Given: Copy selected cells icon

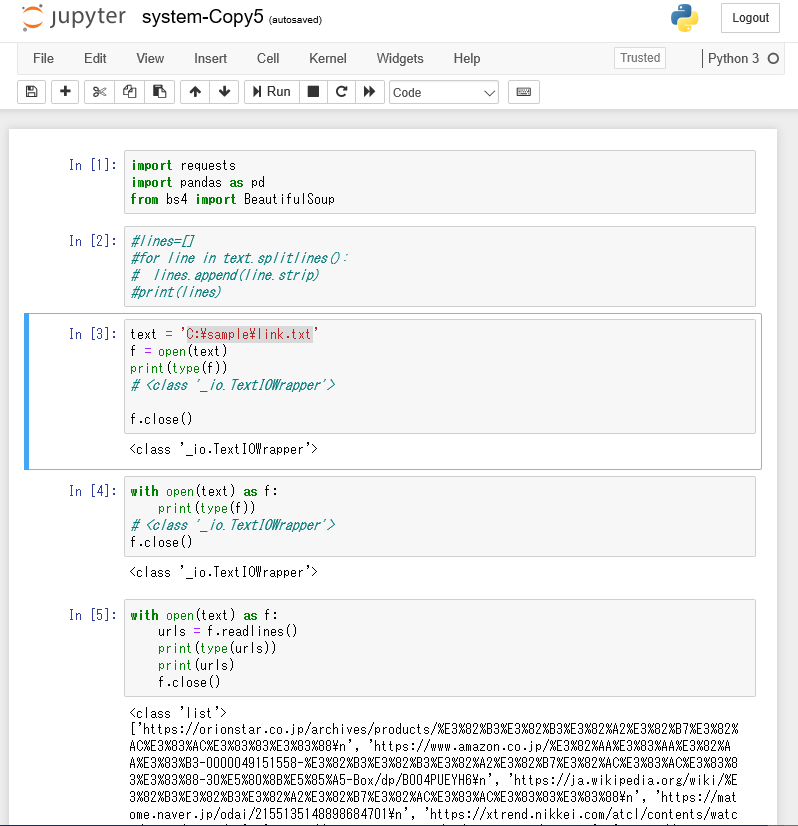Looking at the screenshot, I should pyautogui.click(x=129, y=92).
